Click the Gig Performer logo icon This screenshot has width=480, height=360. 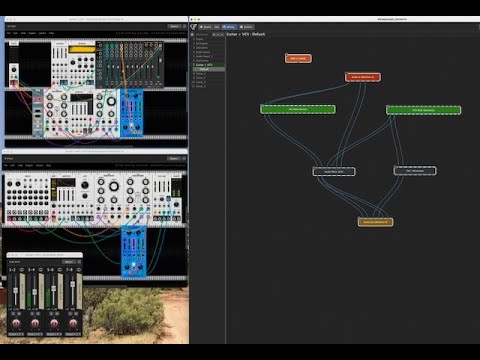pos(194,27)
